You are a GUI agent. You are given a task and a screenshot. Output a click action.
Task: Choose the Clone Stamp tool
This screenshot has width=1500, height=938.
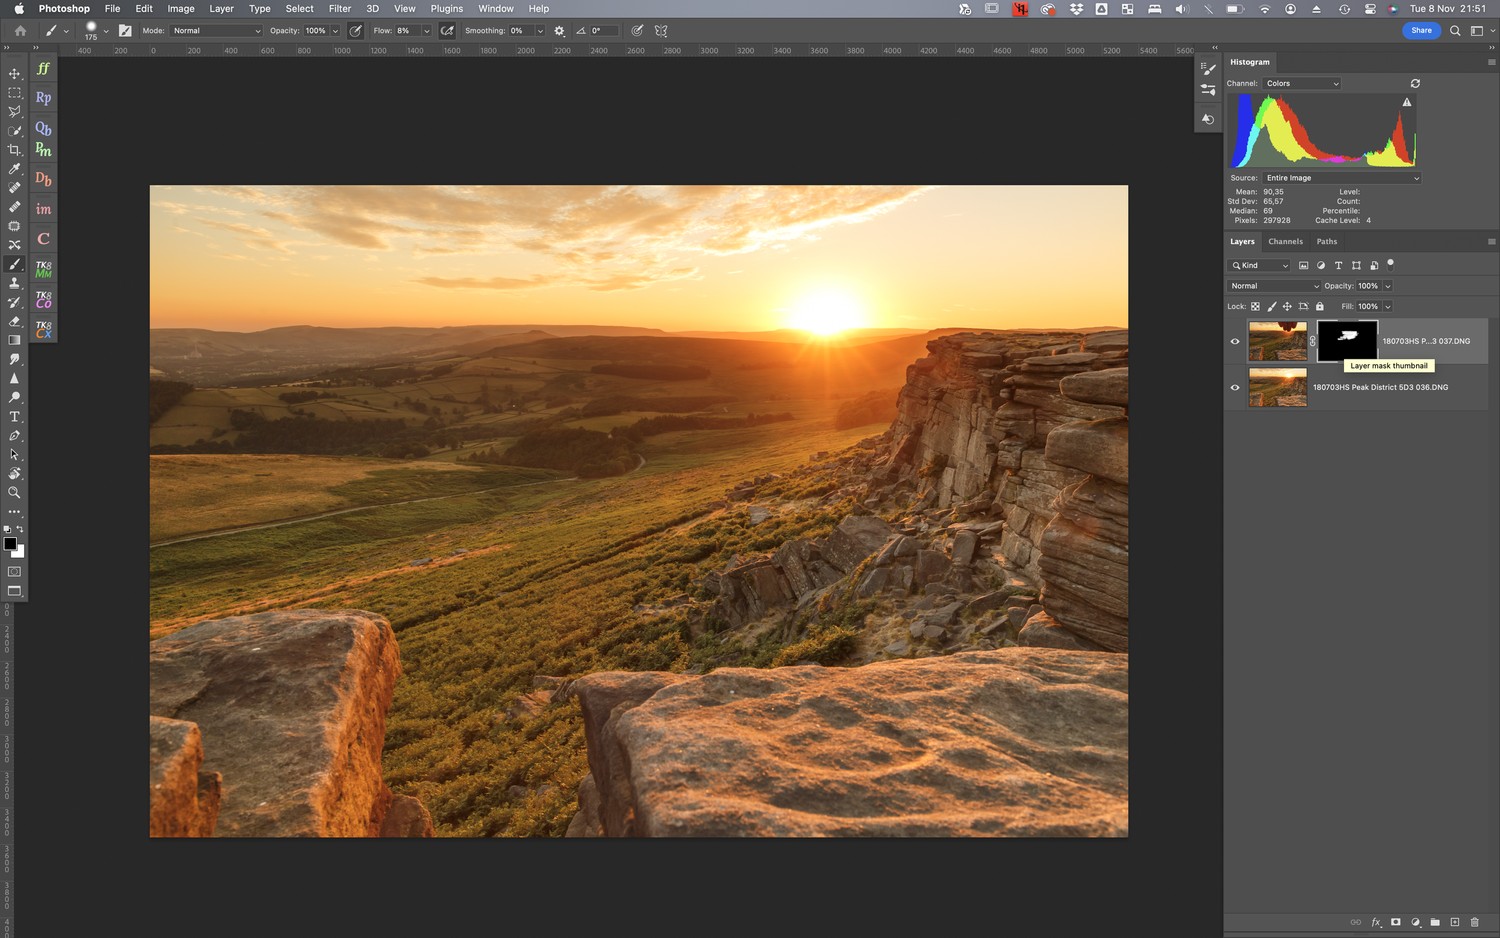[x=14, y=283]
